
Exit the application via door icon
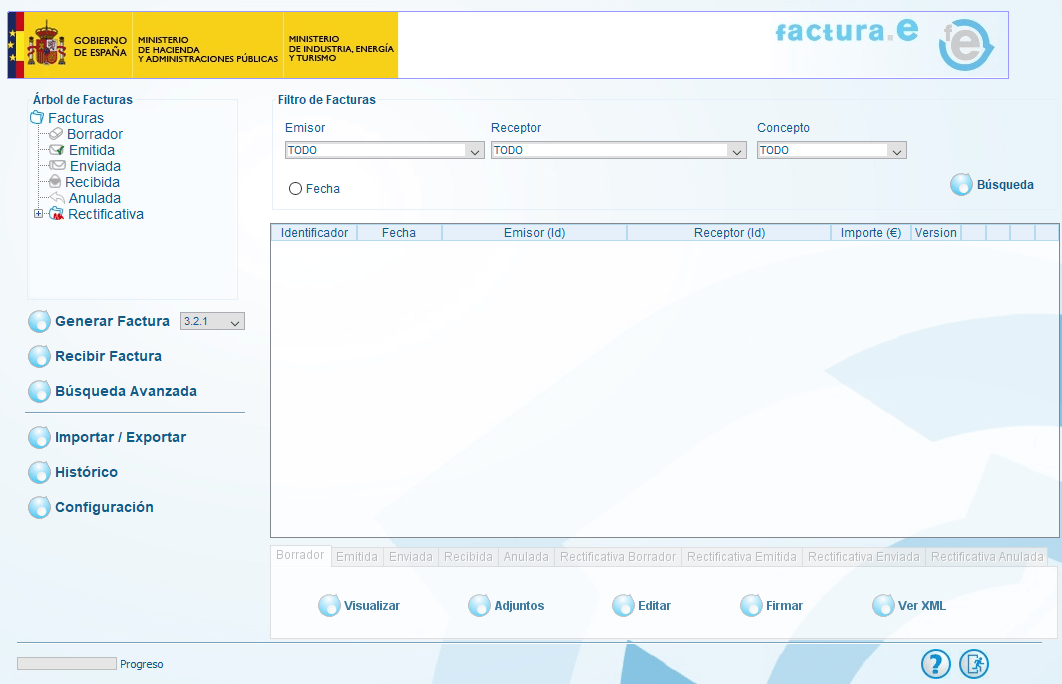coord(974,664)
